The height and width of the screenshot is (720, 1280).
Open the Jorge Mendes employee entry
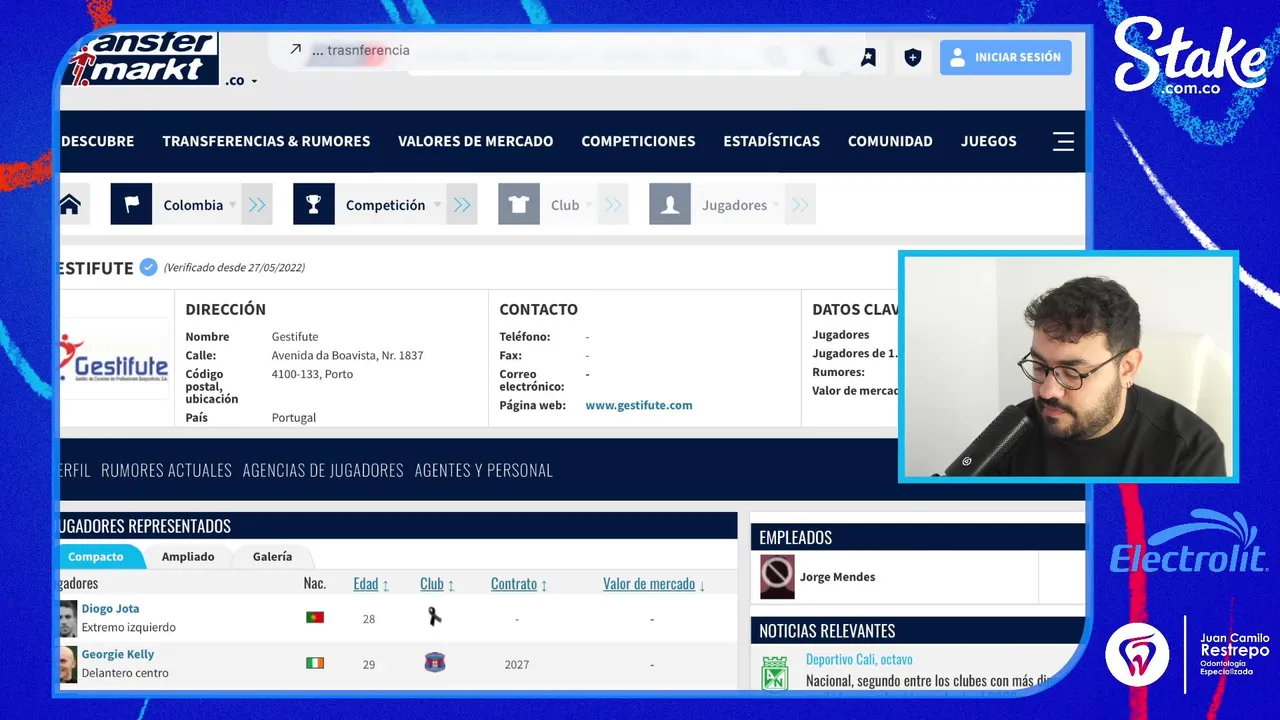837,577
